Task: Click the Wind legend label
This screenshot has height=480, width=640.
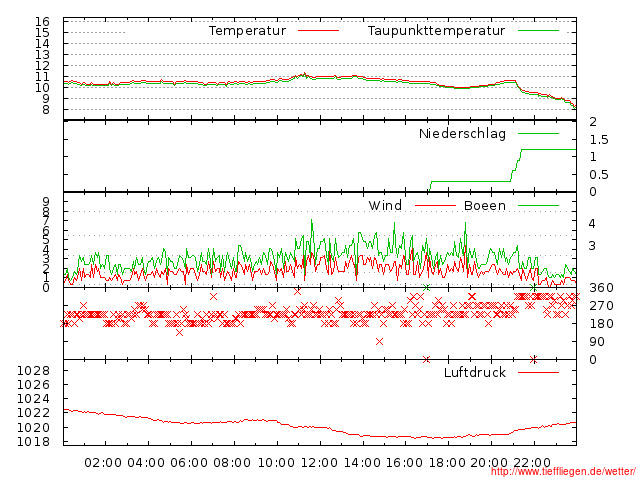Action: pyautogui.click(x=385, y=206)
